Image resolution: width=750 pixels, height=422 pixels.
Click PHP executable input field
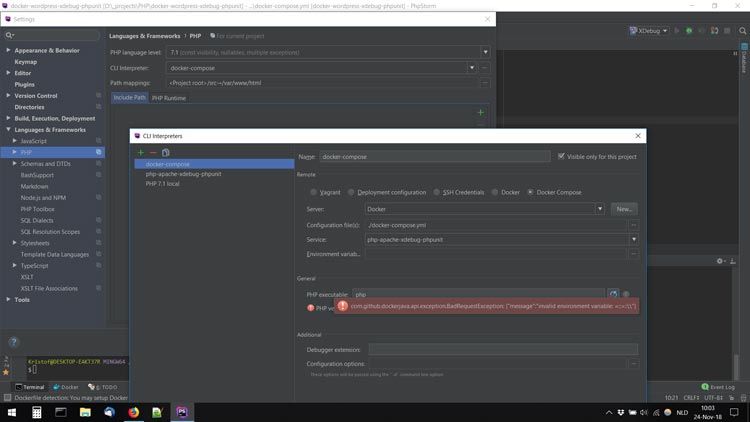pyautogui.click(x=478, y=294)
